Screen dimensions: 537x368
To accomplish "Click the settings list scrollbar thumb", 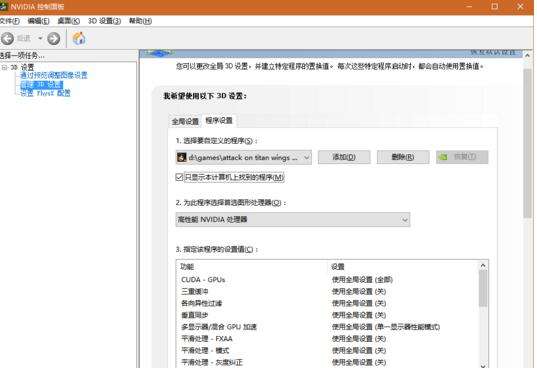I will point(483,288).
